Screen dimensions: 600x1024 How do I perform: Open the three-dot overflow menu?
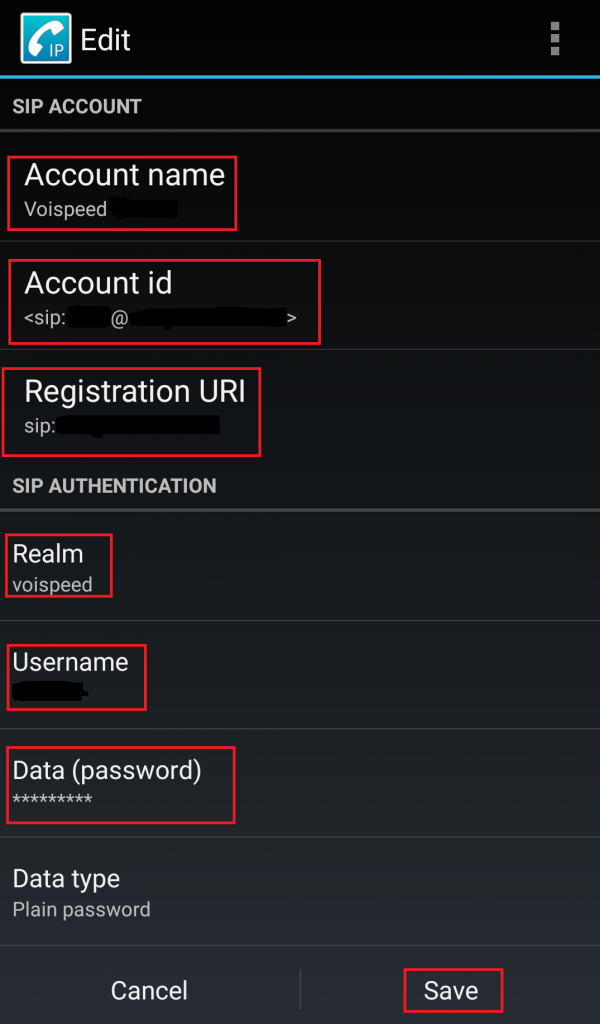point(555,39)
